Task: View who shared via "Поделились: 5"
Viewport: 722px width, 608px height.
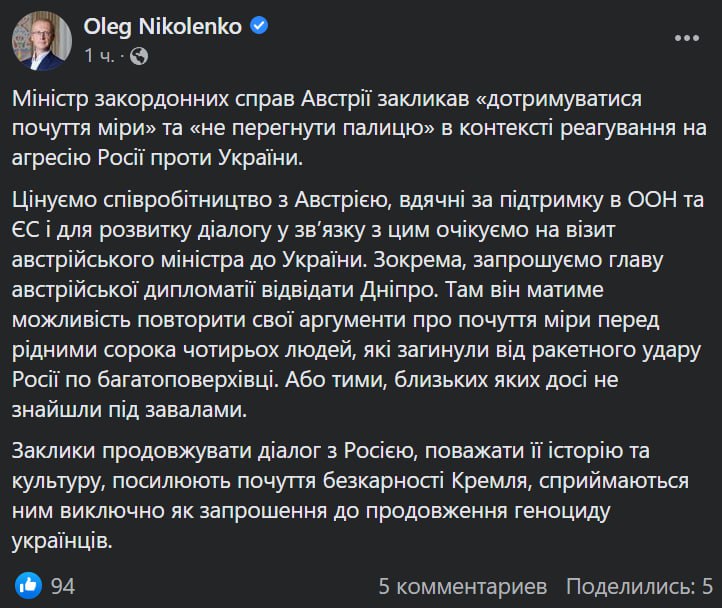Action: point(638,585)
